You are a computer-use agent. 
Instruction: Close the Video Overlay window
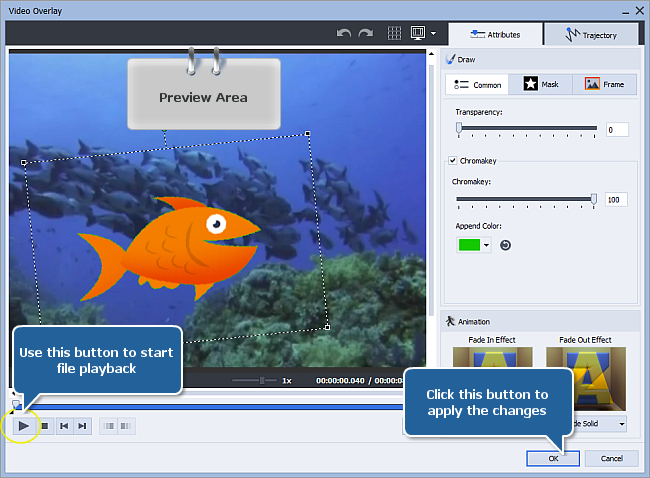640,11
